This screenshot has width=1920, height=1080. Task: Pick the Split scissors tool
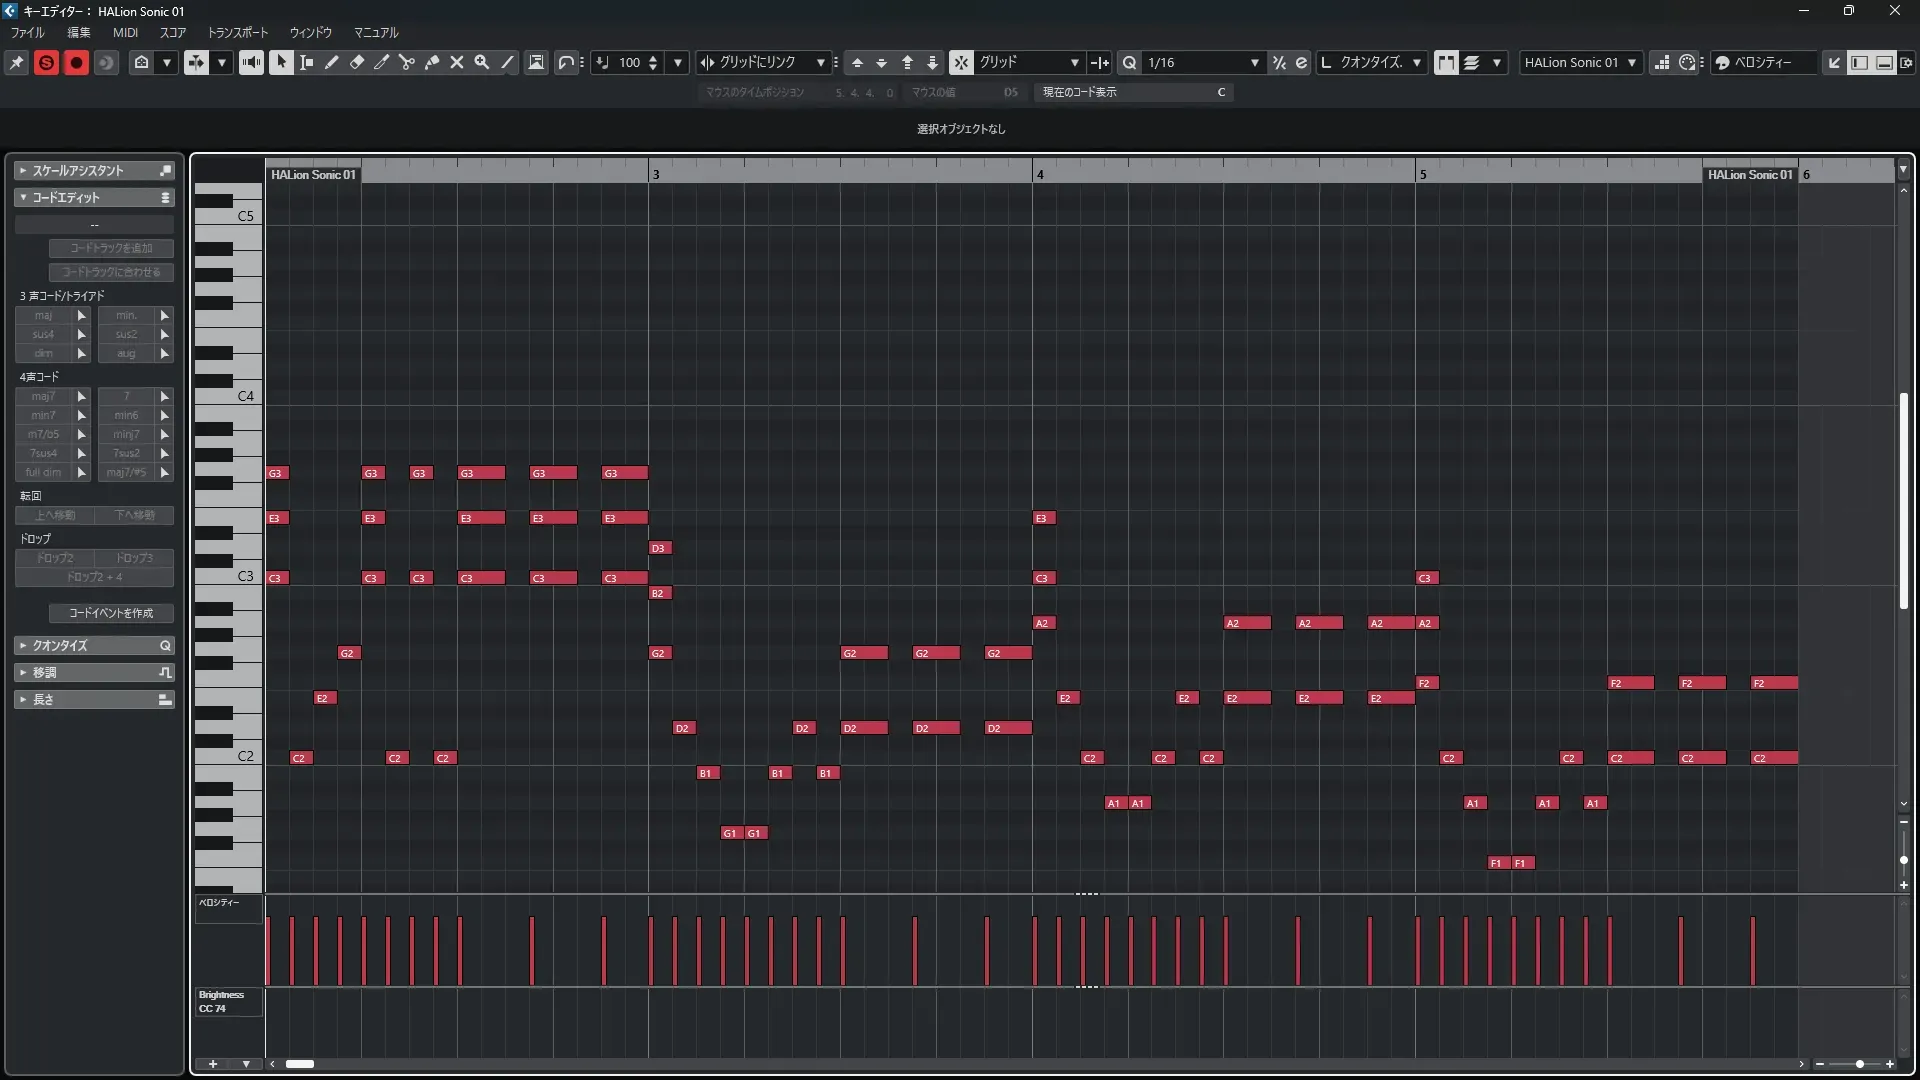(x=406, y=62)
